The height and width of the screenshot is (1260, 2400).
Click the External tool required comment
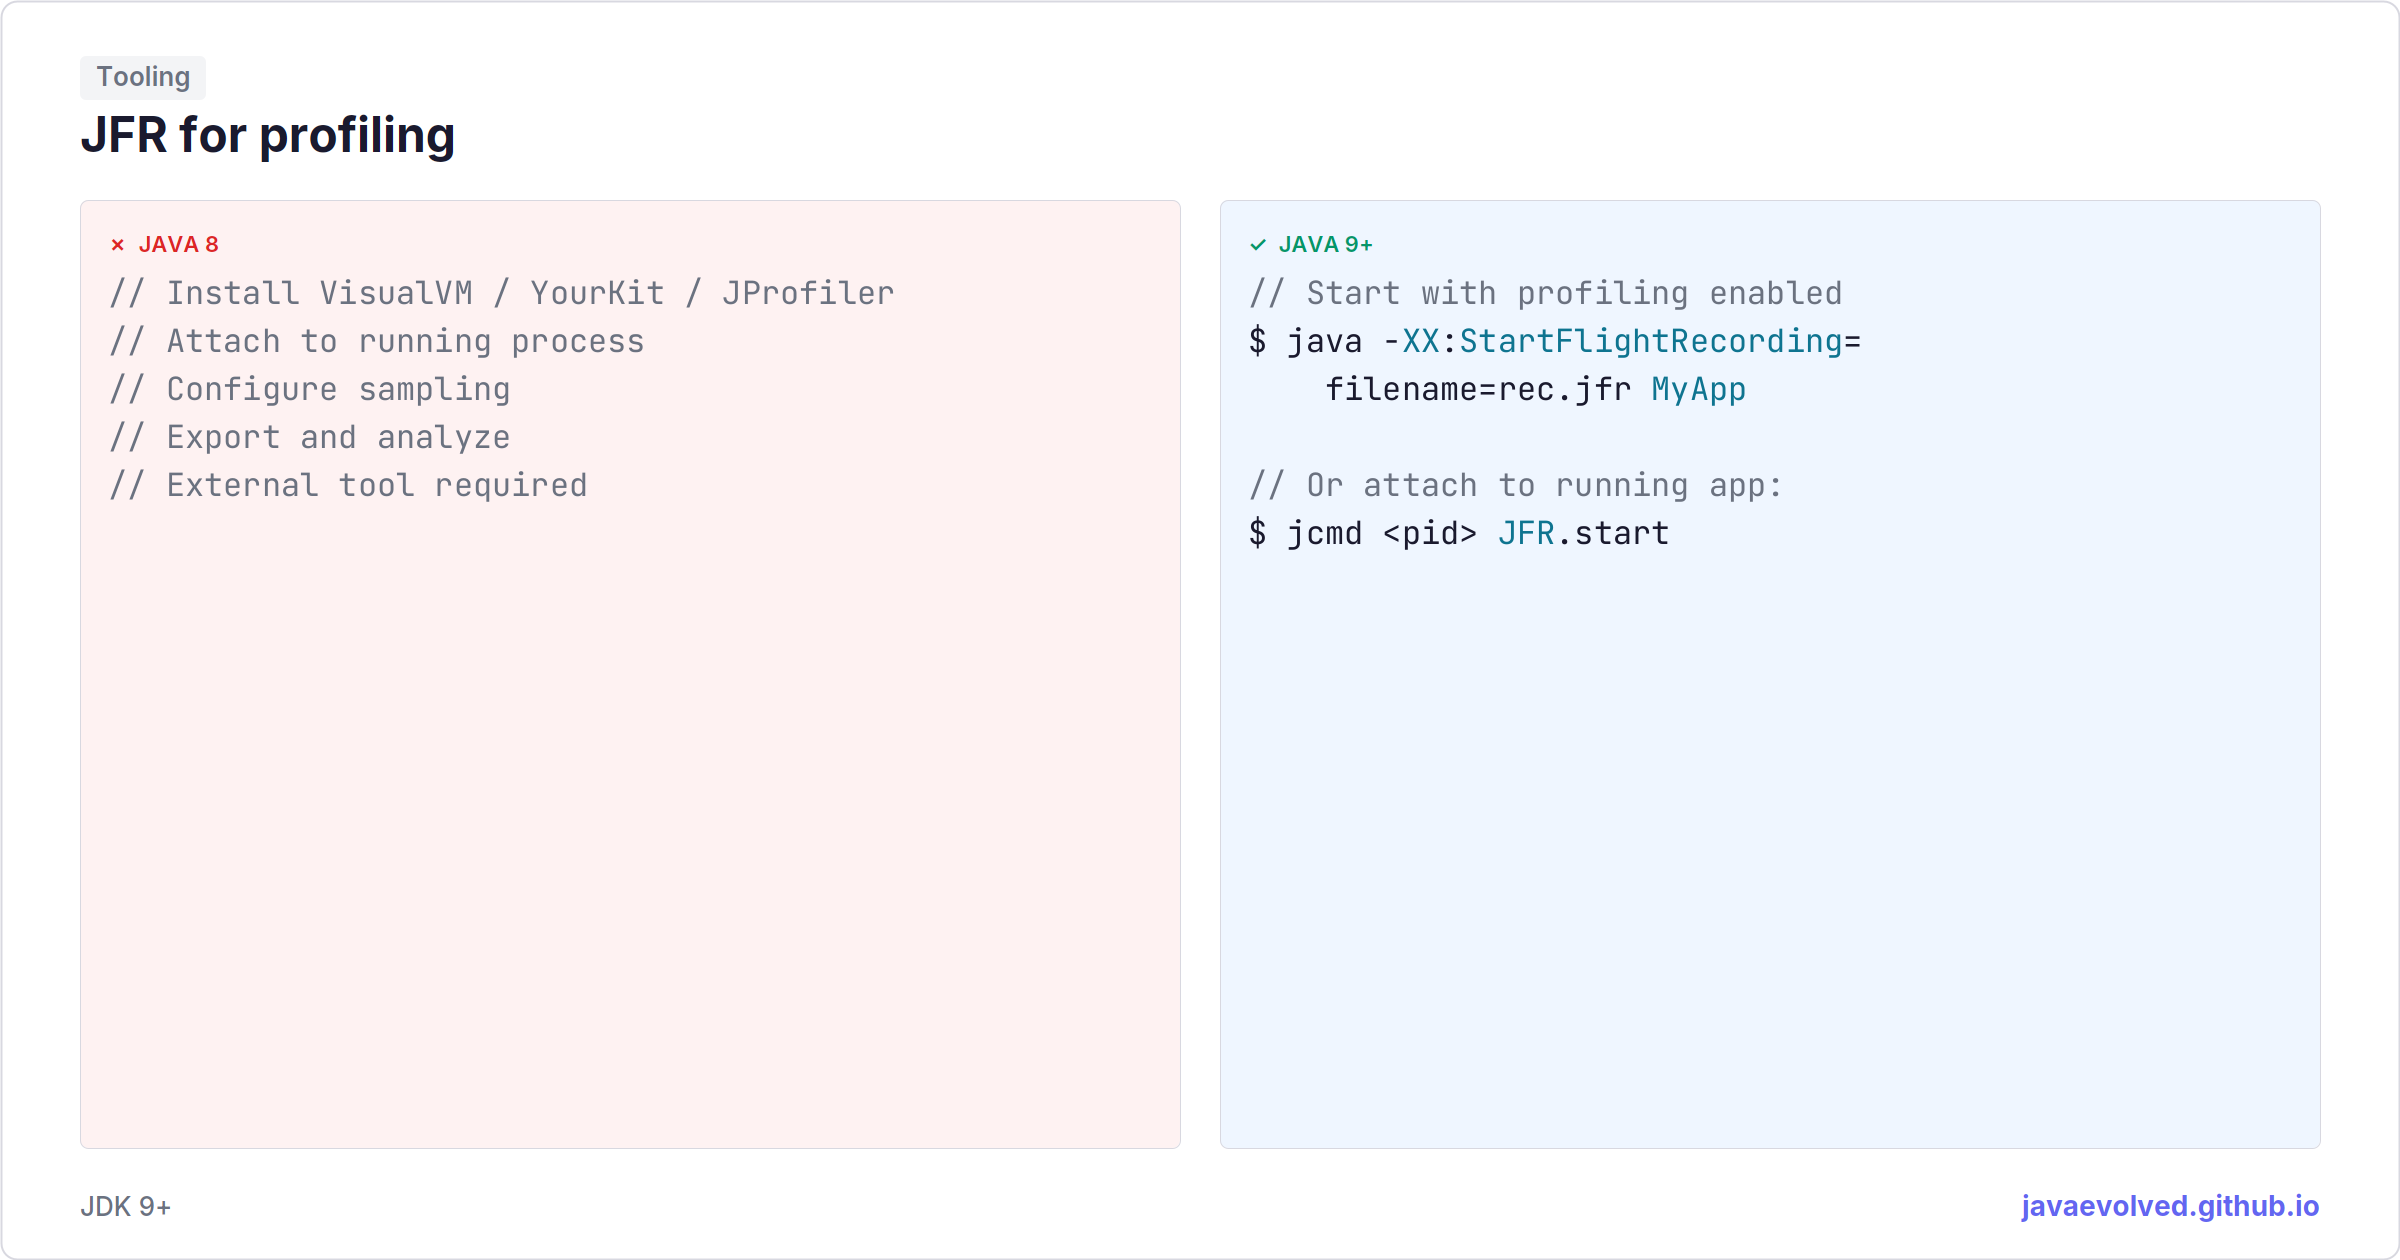click(349, 485)
